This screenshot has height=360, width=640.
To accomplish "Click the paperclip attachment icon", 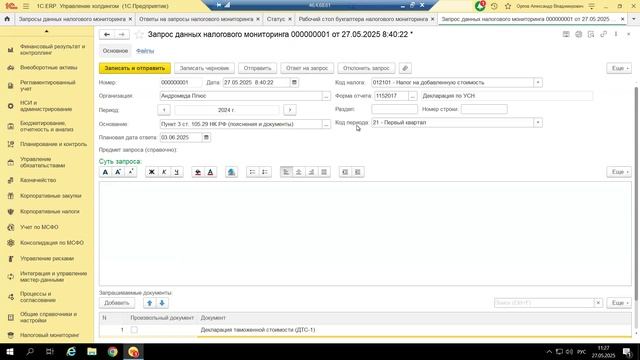I will 405,68.
